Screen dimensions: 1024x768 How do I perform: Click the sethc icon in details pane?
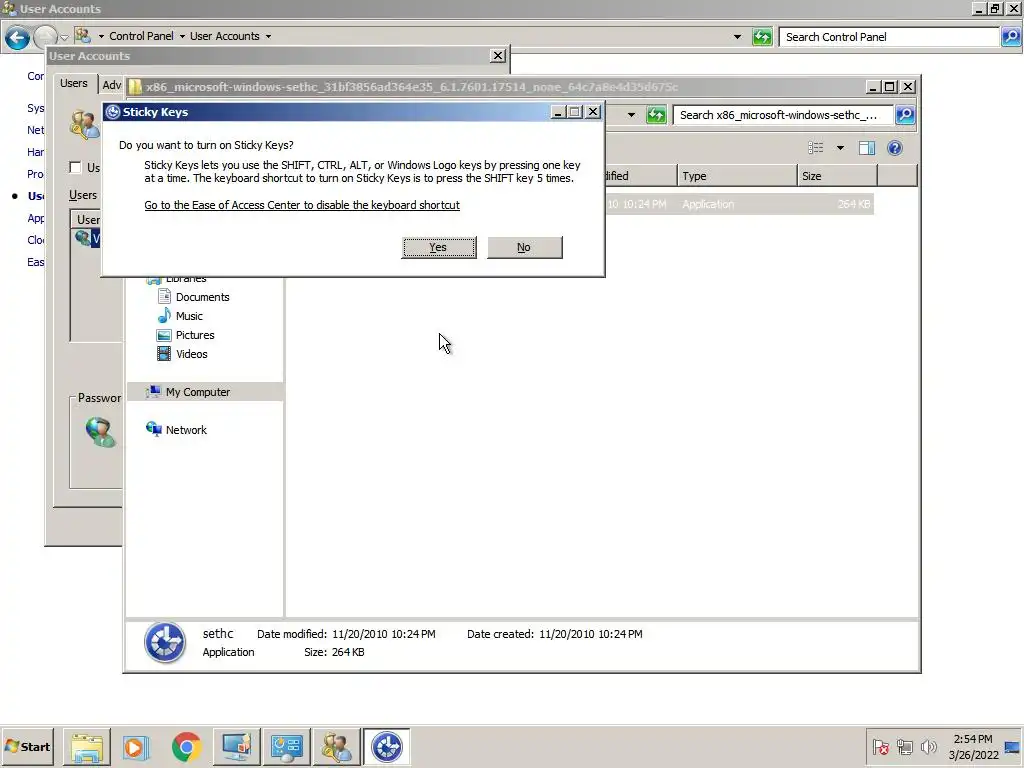pyautogui.click(x=165, y=643)
